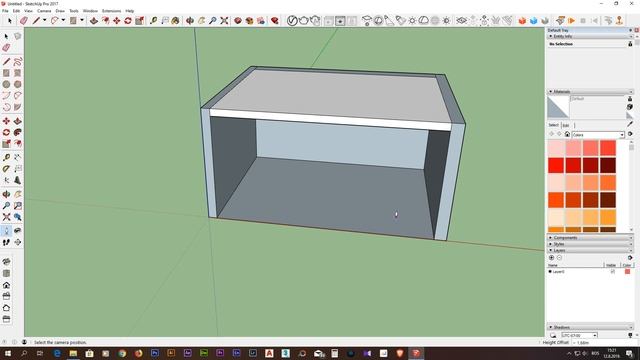Screen dimensions: 640x360
Task: Open Windows Start menu
Action: 8,353
